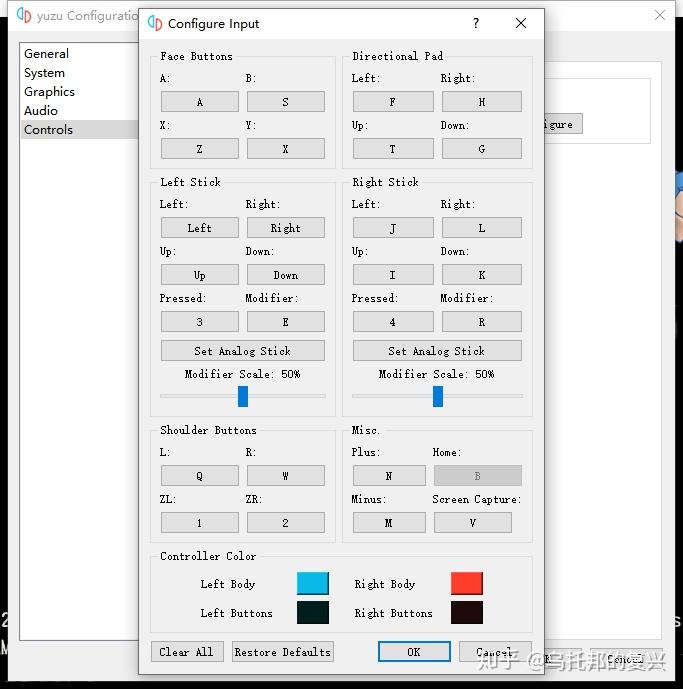
Task: Rebind Left Stick Up direction
Action: point(200,275)
